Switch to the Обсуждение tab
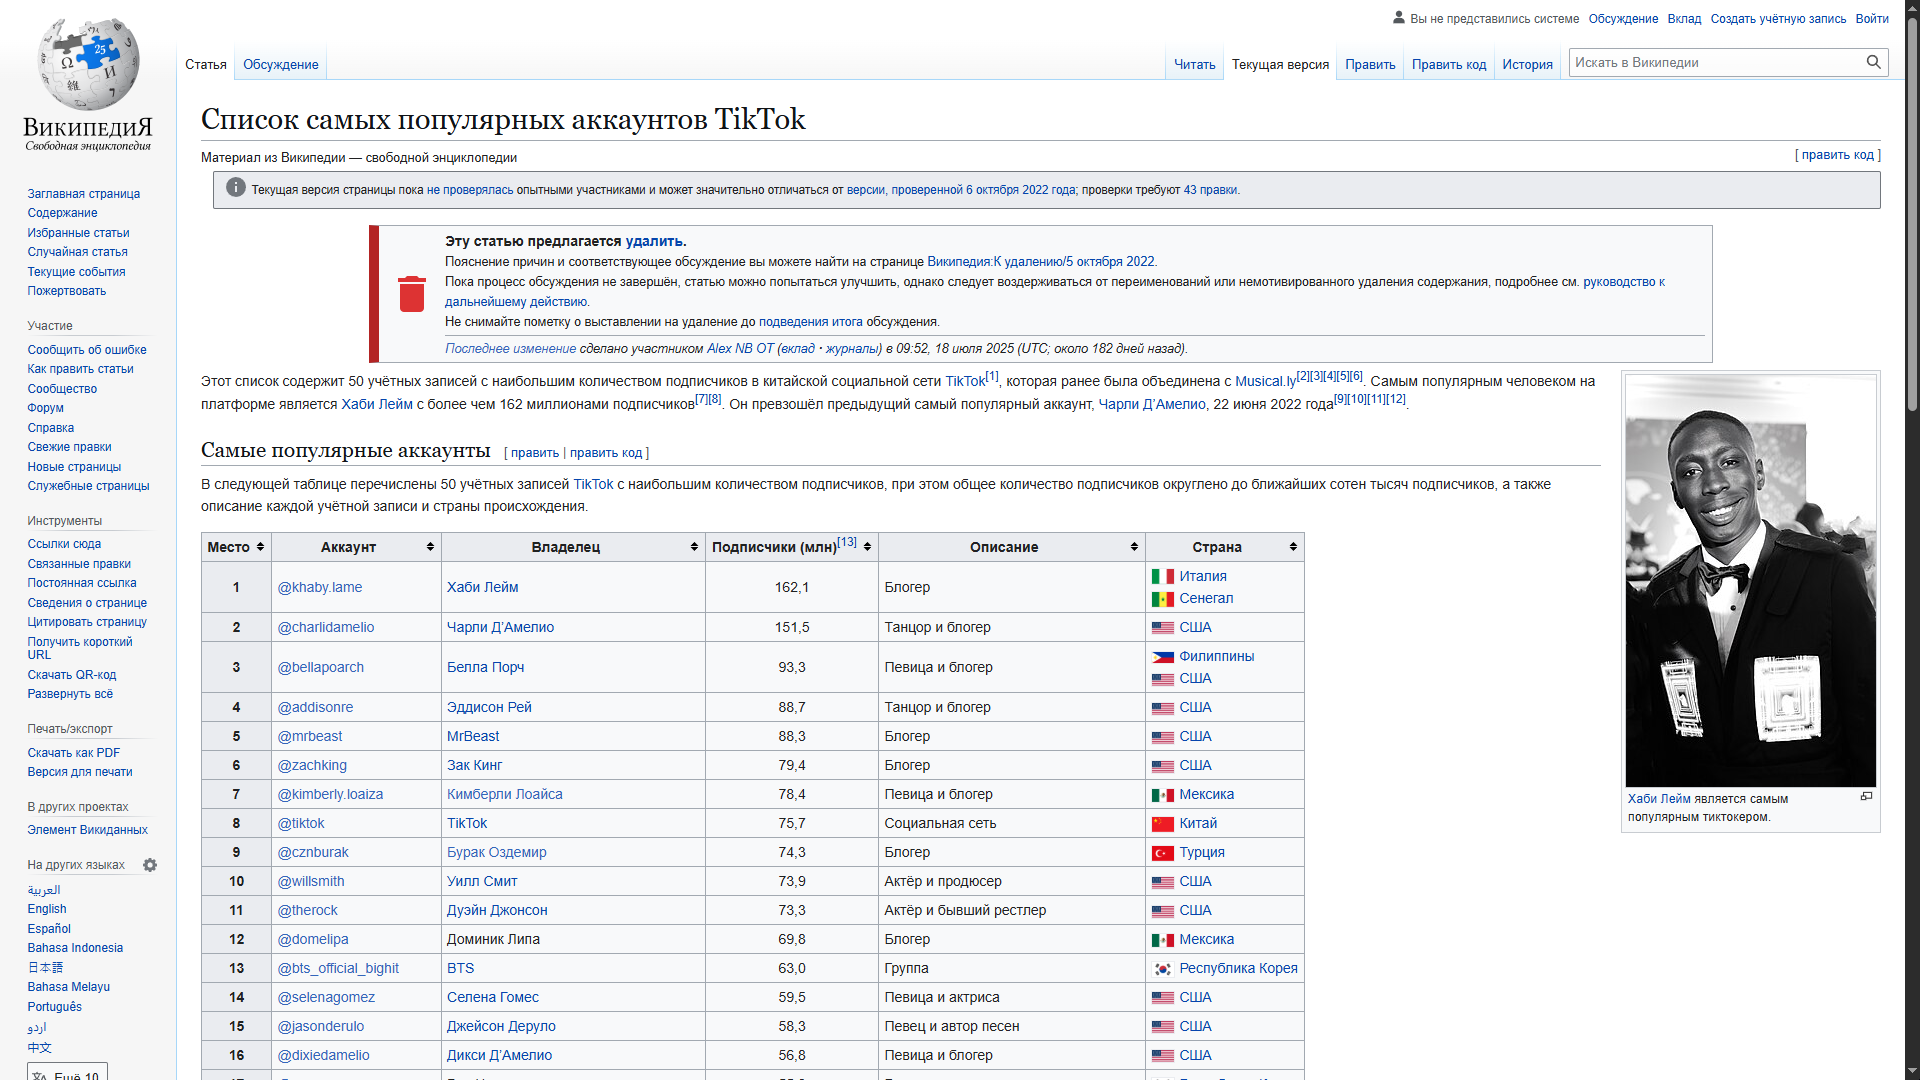Viewport: 1920px width, 1080px height. [x=280, y=64]
